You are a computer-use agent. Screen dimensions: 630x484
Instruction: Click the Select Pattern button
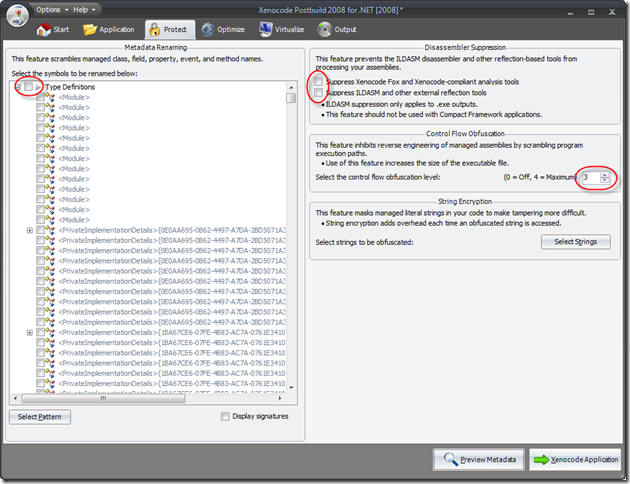(40, 416)
